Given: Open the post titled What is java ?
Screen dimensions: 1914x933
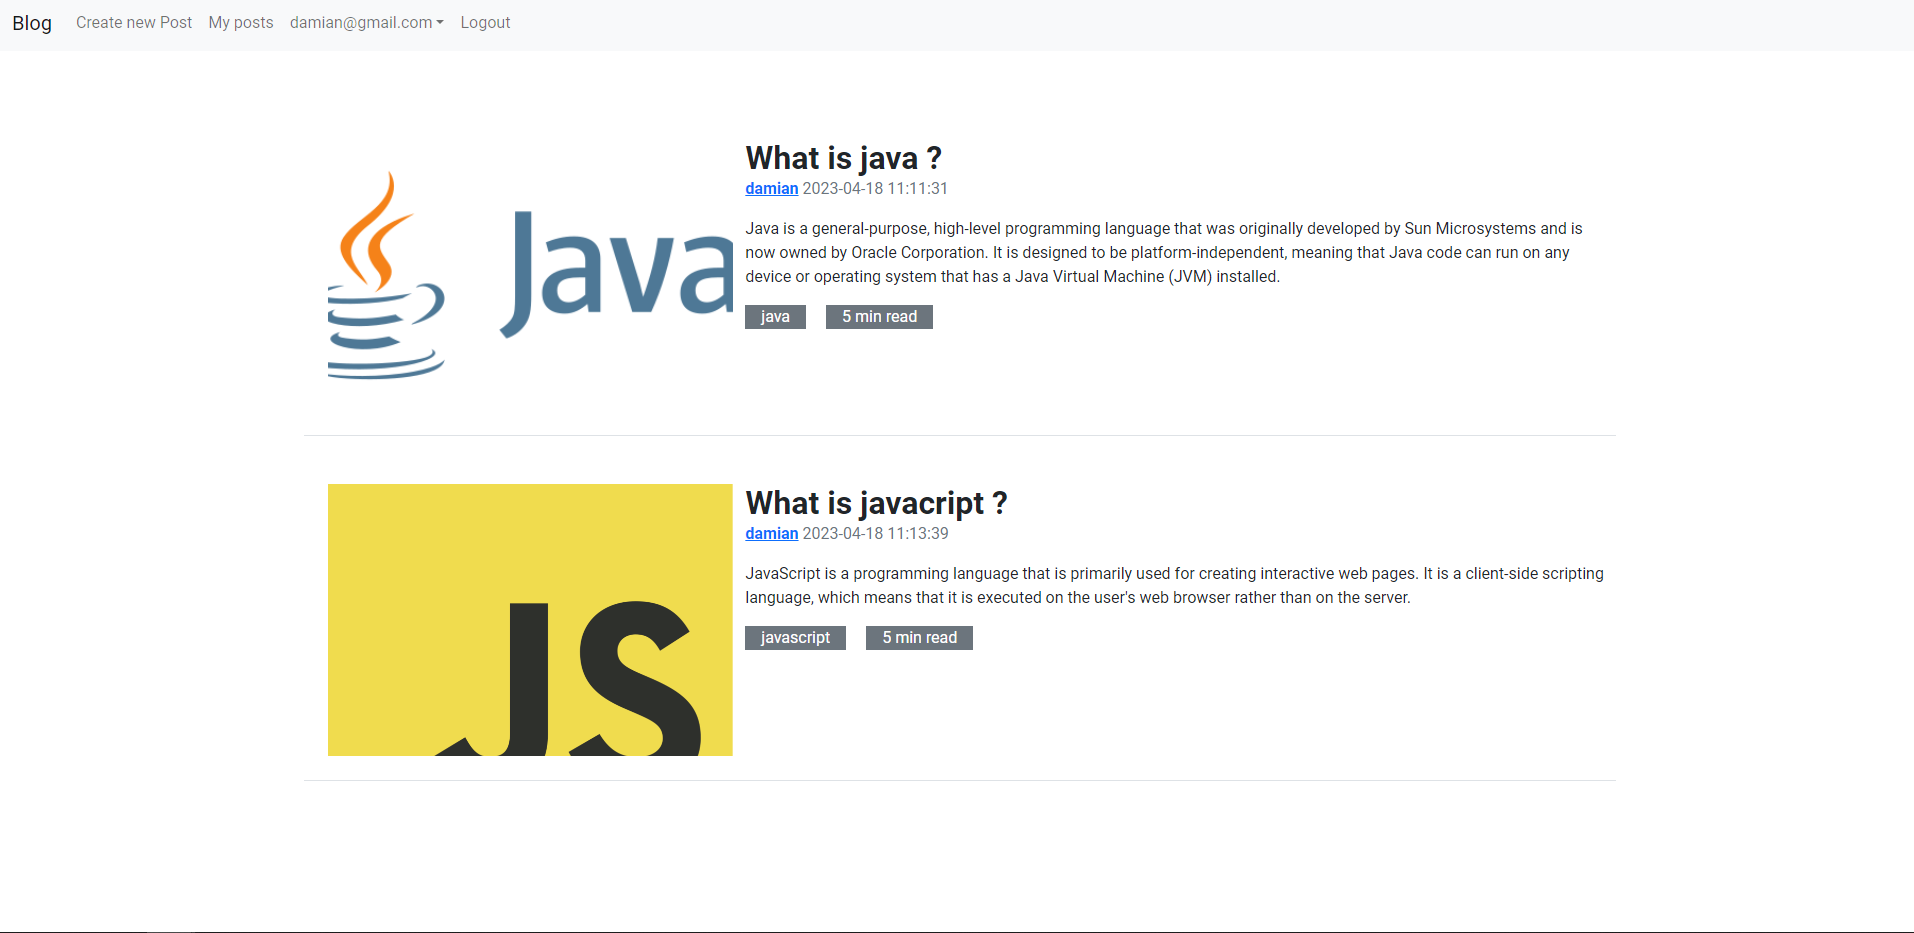Looking at the screenshot, I should 843,158.
